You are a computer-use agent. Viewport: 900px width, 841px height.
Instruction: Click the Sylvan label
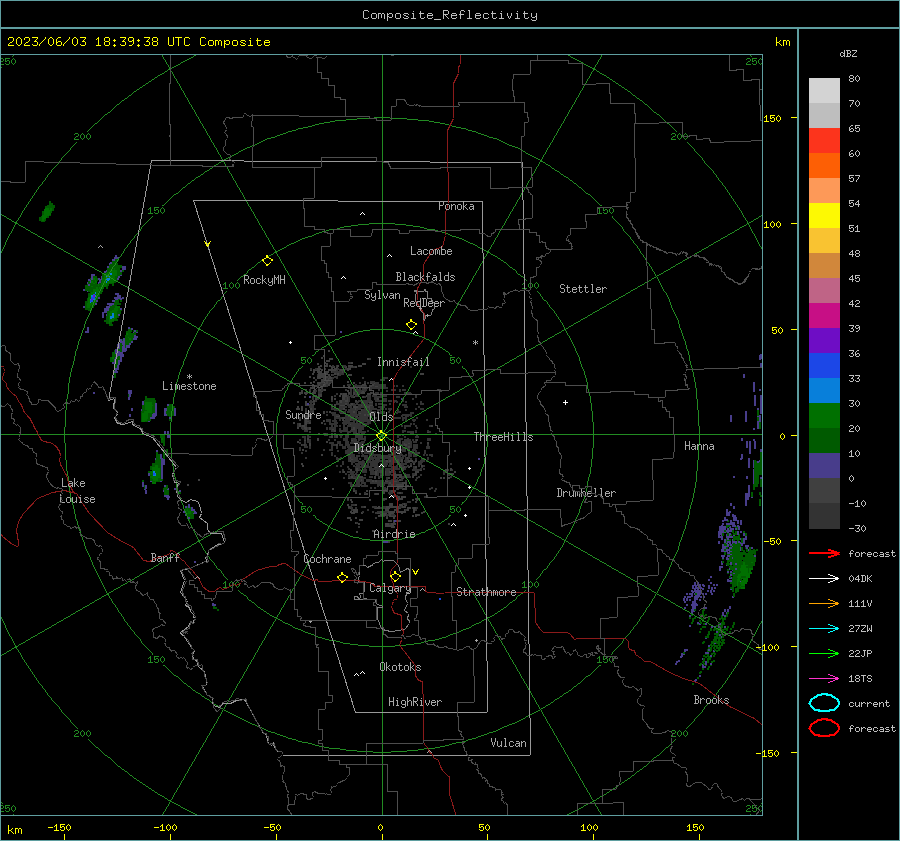[382, 295]
